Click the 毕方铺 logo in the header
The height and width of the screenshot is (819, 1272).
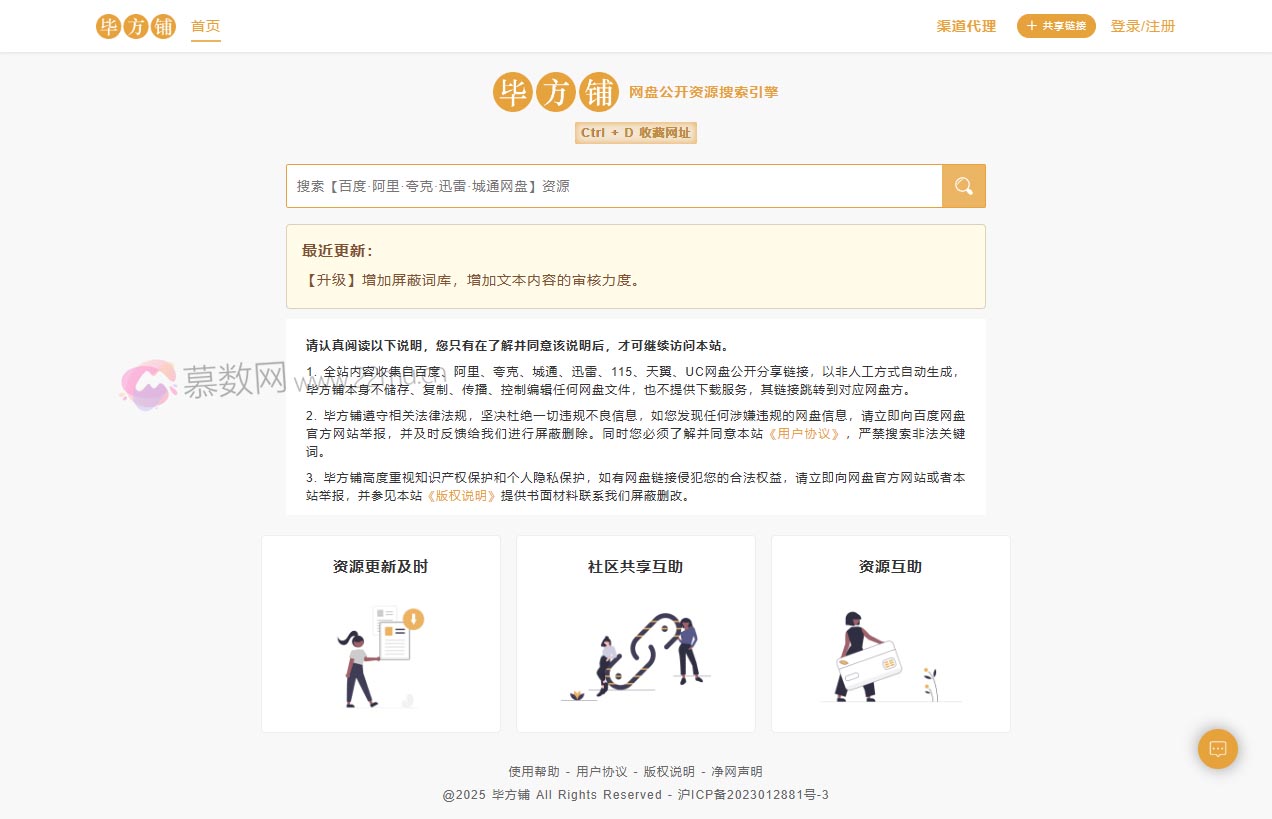click(x=135, y=26)
